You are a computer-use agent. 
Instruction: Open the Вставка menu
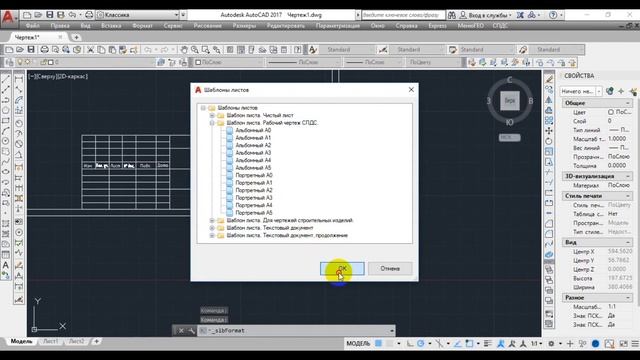click(111, 26)
